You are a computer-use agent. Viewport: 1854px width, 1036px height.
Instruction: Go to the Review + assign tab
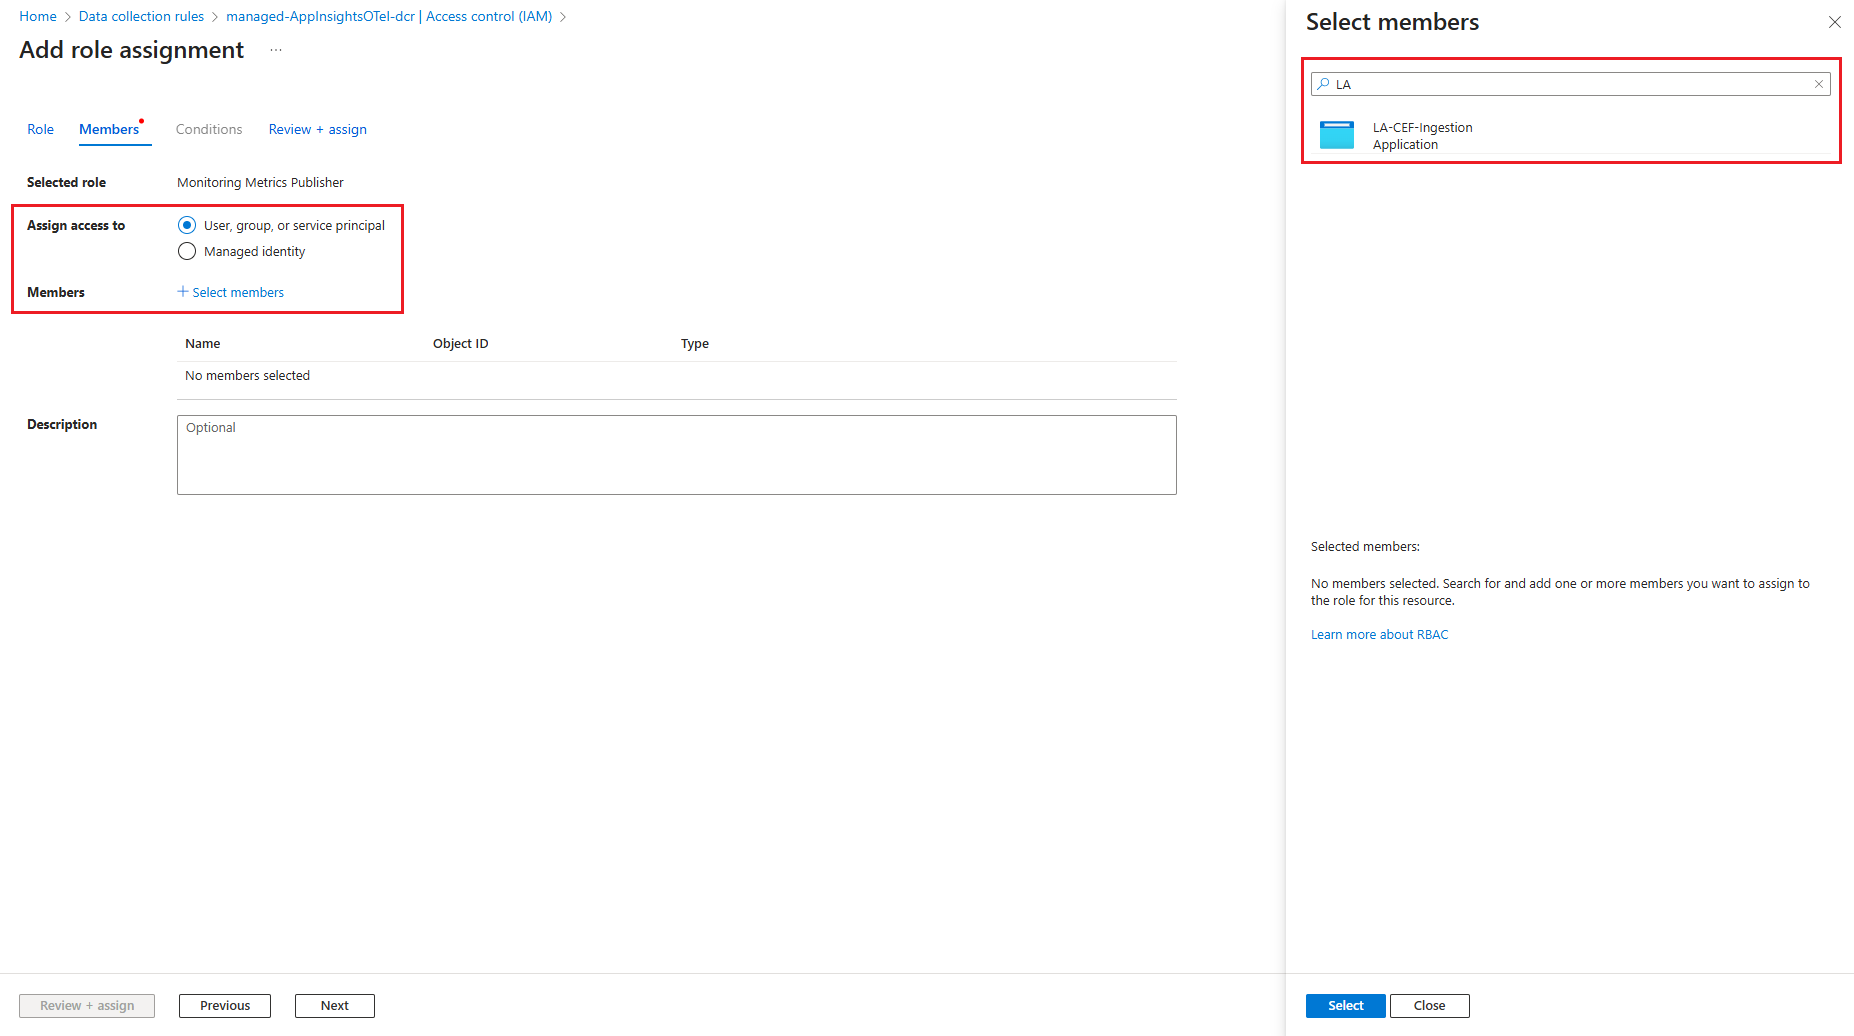pyautogui.click(x=317, y=129)
